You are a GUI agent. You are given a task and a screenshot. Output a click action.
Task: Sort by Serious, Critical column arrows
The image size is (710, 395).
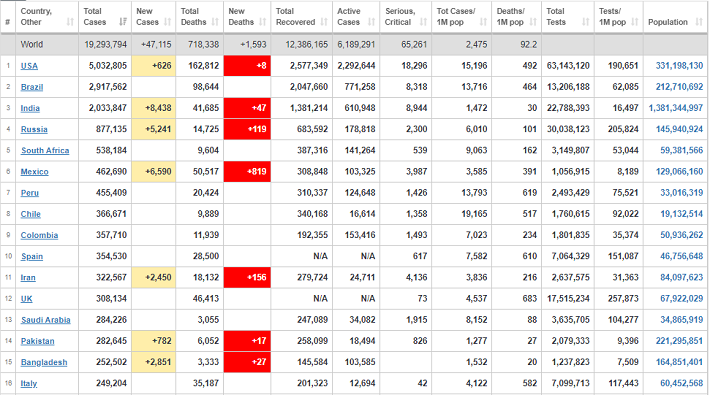click(x=423, y=22)
